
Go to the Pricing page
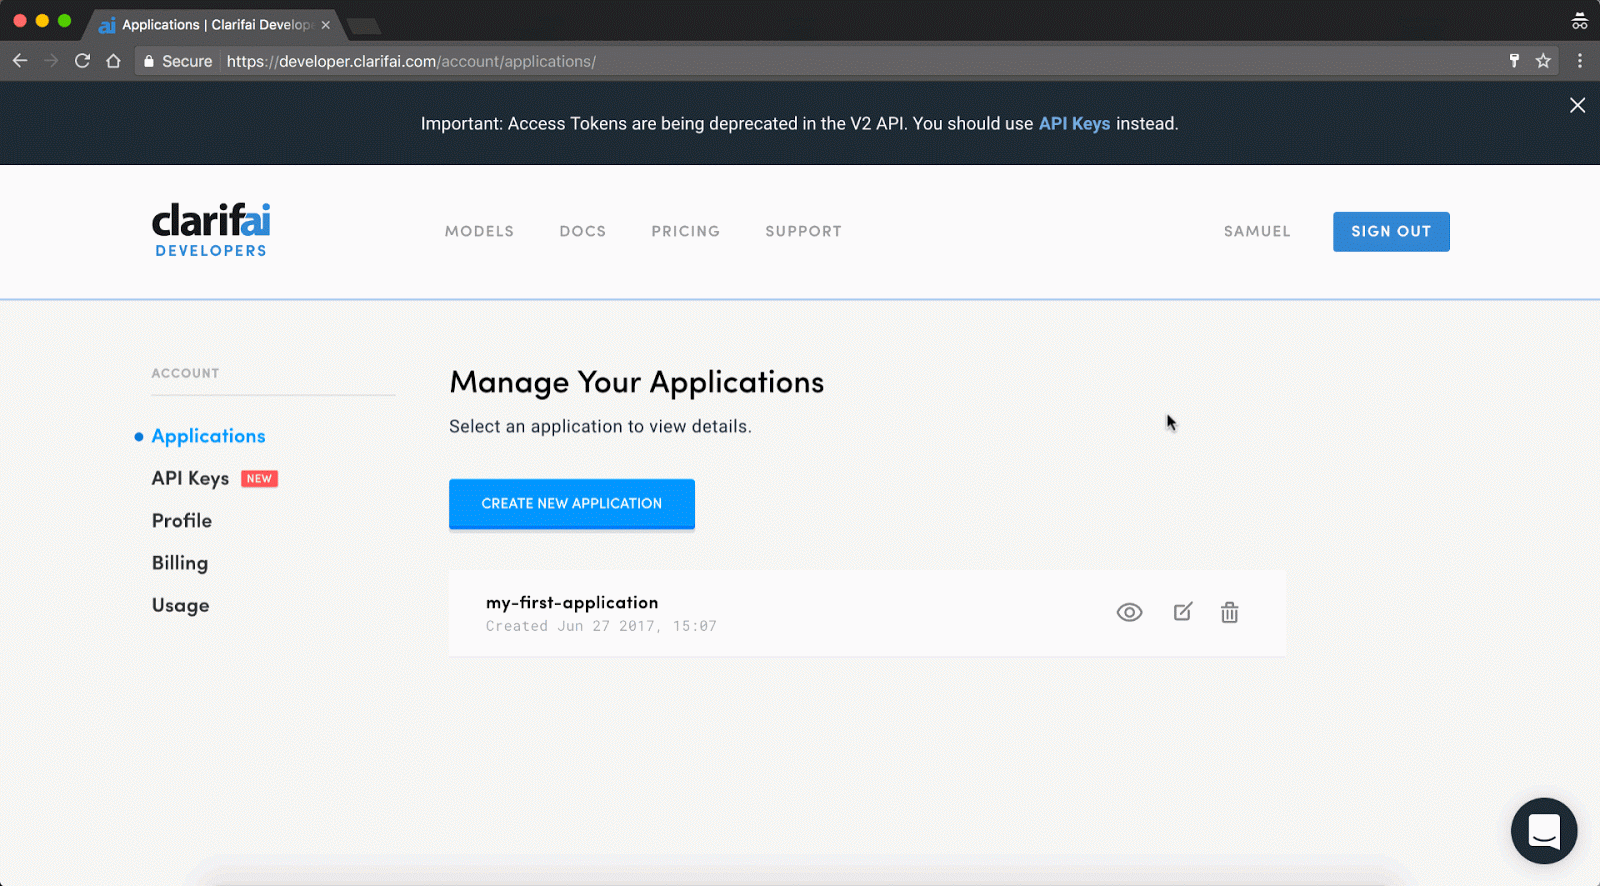tap(685, 231)
